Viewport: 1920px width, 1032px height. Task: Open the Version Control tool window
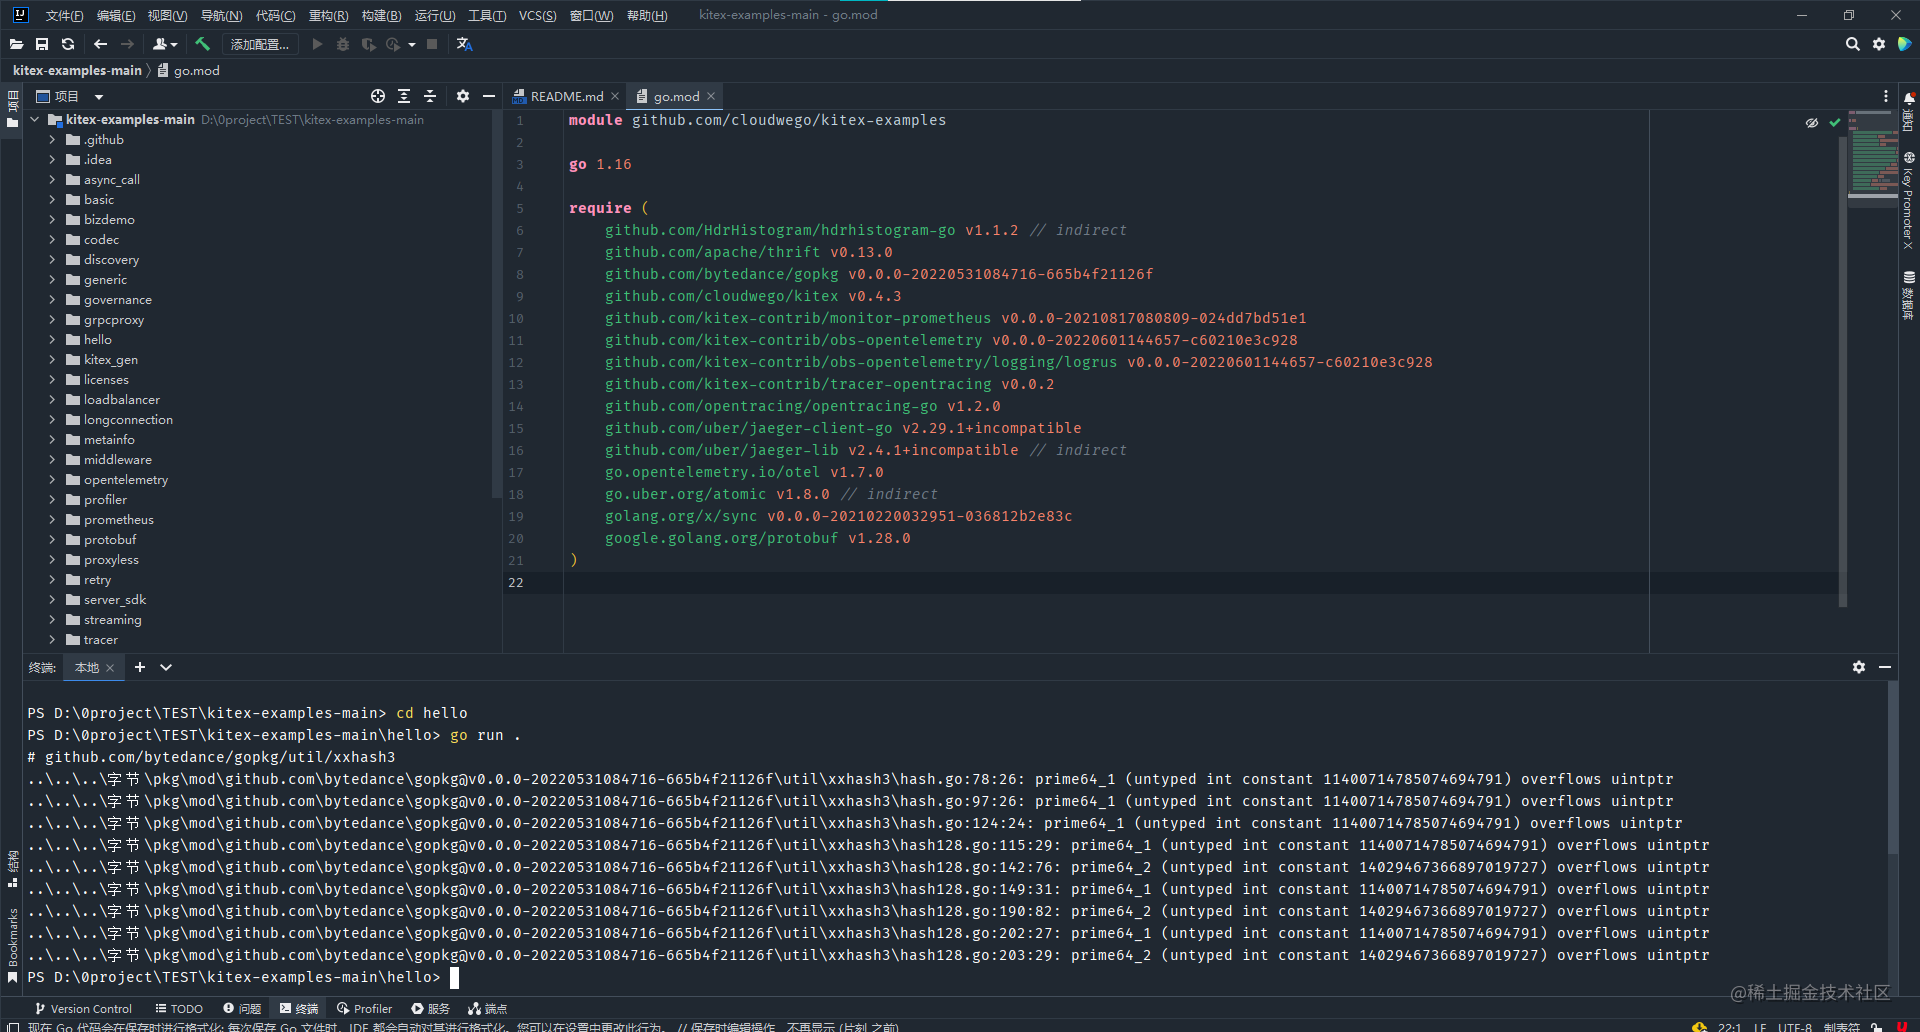pos(84,1008)
